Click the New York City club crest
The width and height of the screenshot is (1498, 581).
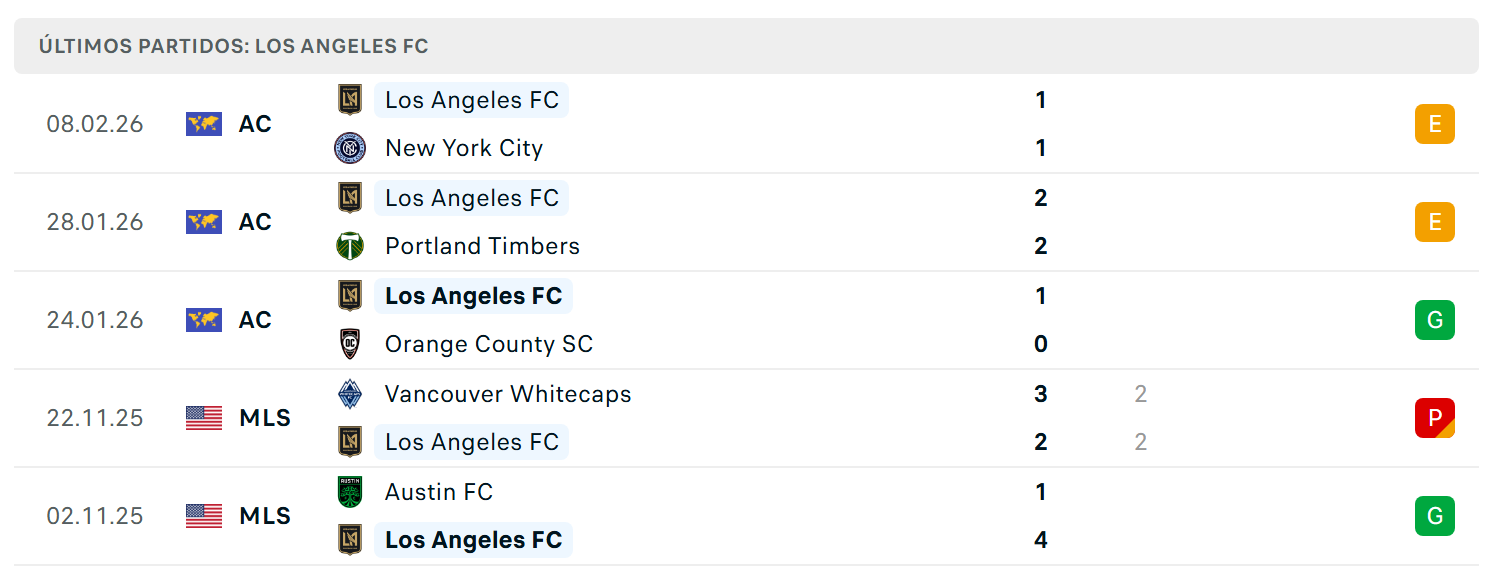[350, 148]
